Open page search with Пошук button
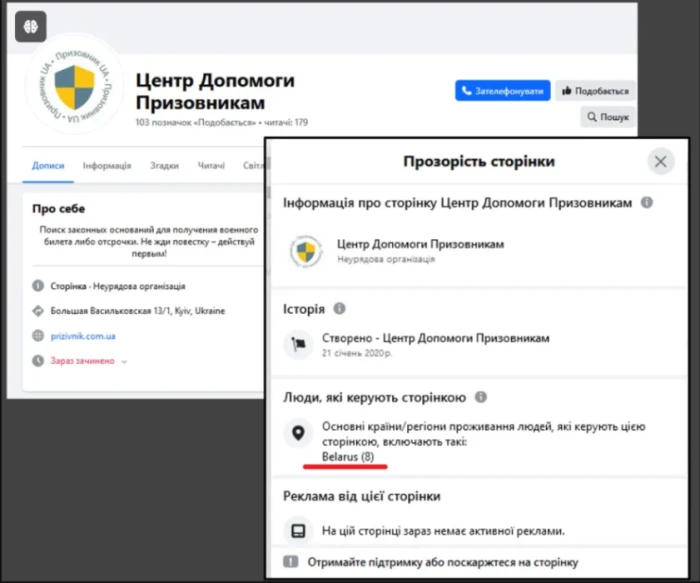This screenshot has width=700, height=583. (608, 117)
